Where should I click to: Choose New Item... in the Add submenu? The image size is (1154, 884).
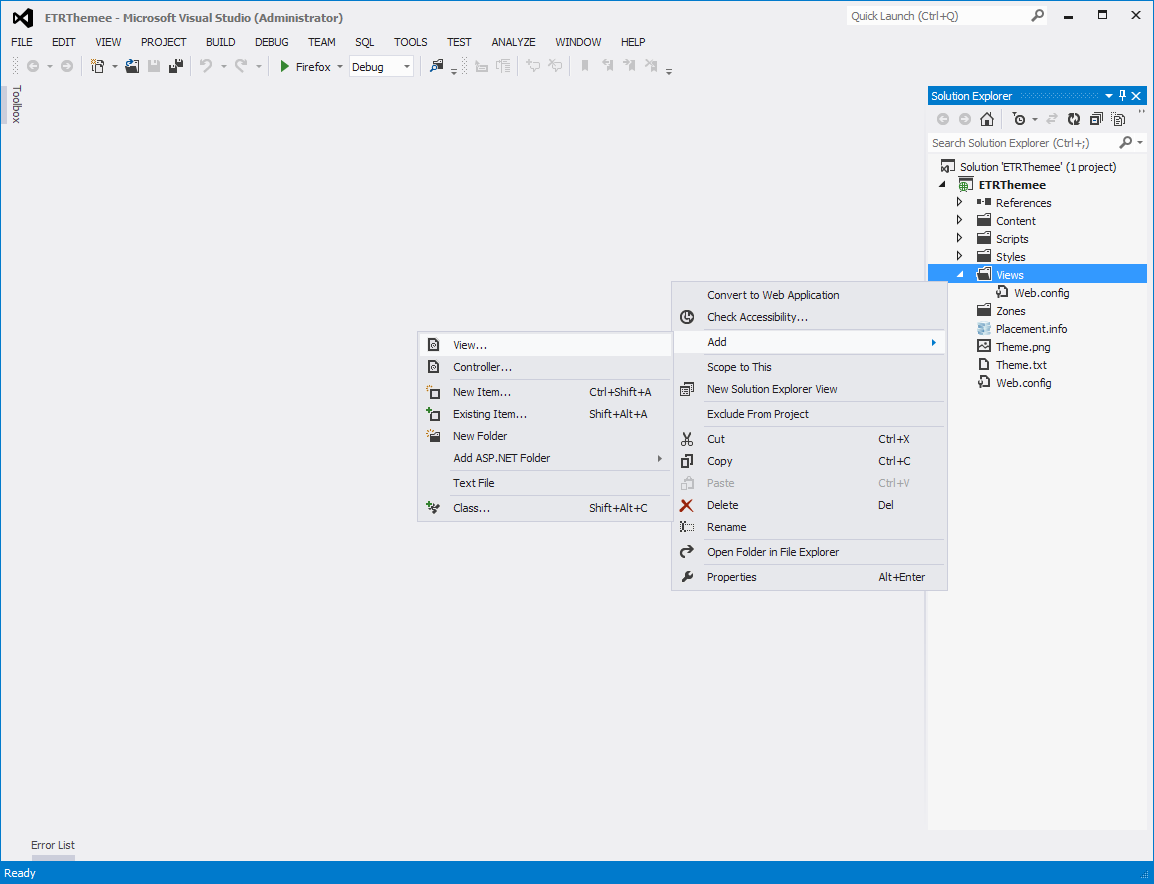pyautogui.click(x=545, y=392)
